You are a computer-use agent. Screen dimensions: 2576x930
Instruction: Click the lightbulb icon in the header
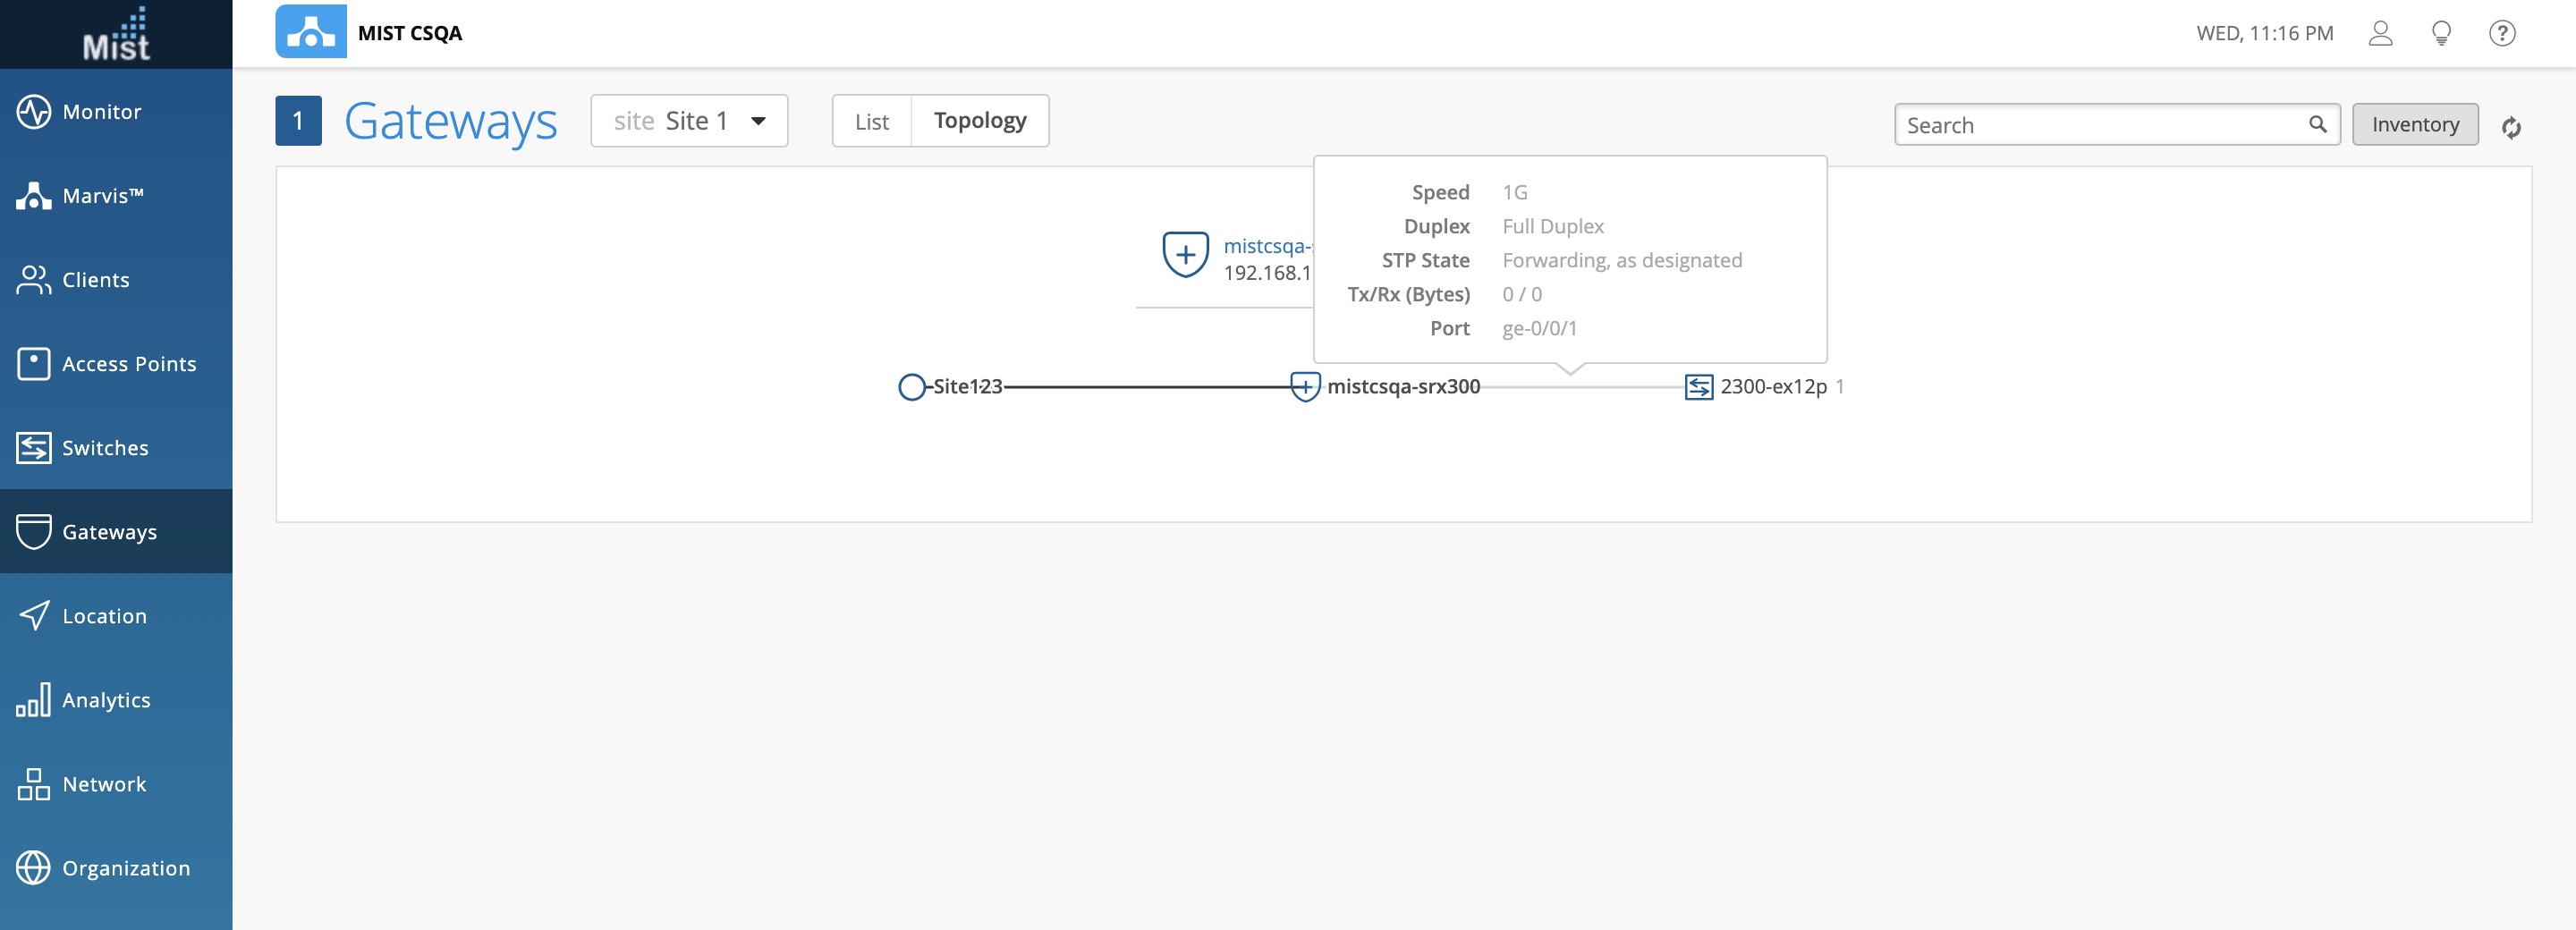[x=2441, y=33]
